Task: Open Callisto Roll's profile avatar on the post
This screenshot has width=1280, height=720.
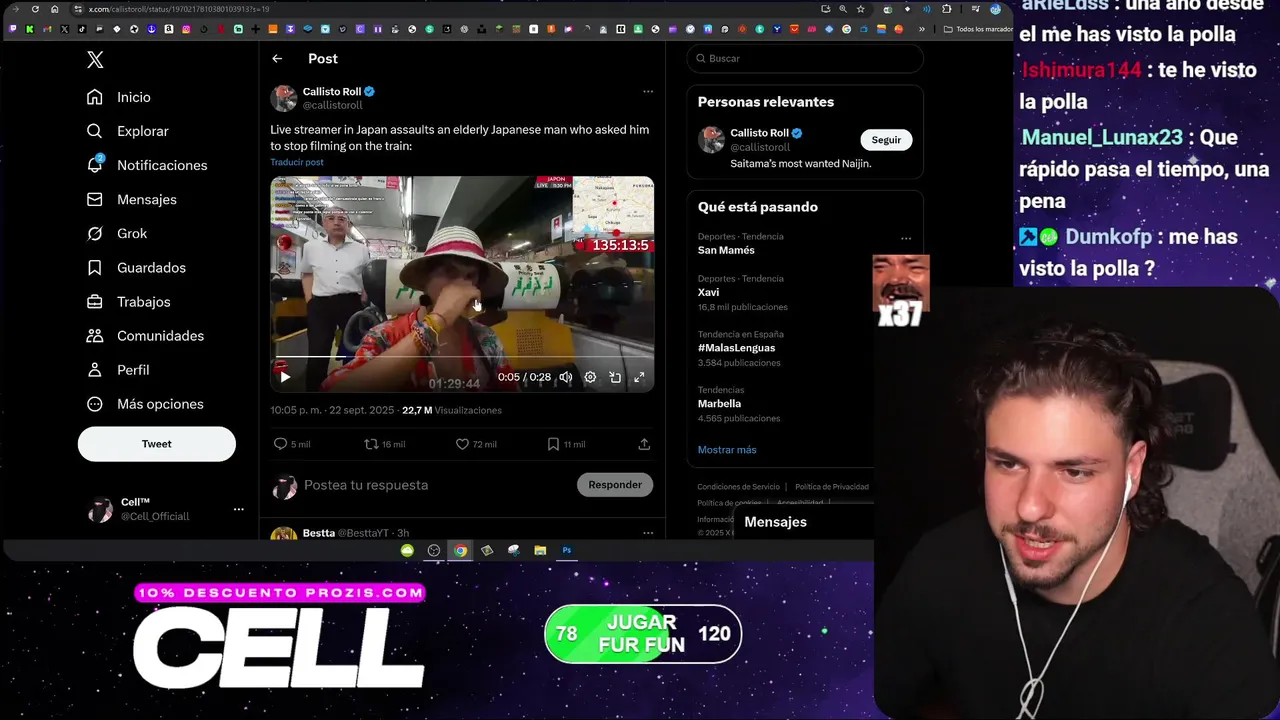Action: coord(284,98)
